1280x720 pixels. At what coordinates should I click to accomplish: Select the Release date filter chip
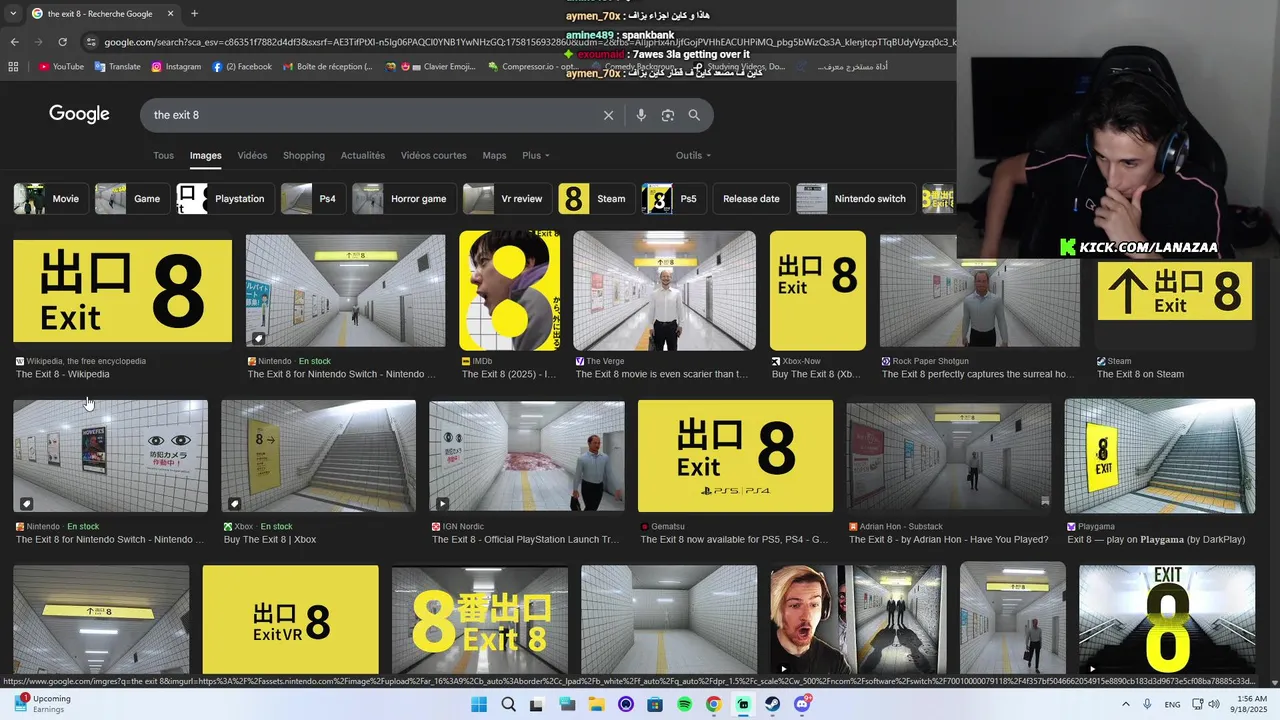pyautogui.click(x=751, y=198)
